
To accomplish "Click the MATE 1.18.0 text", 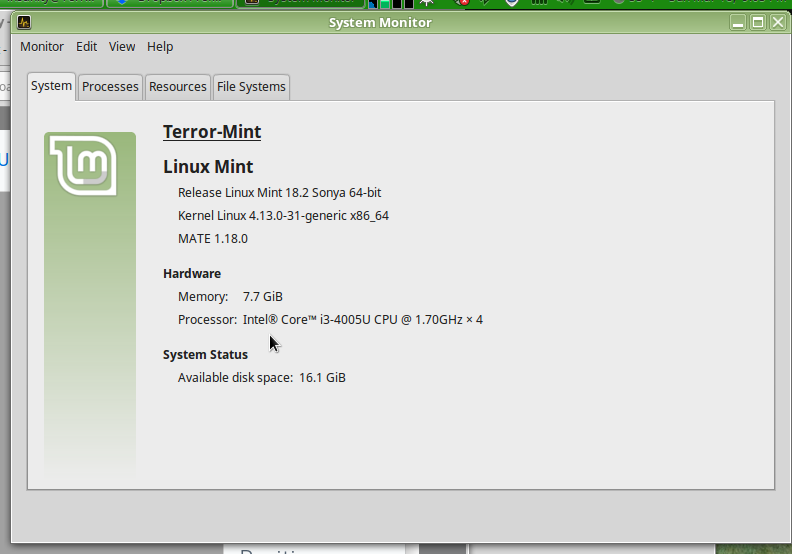I will (213, 238).
